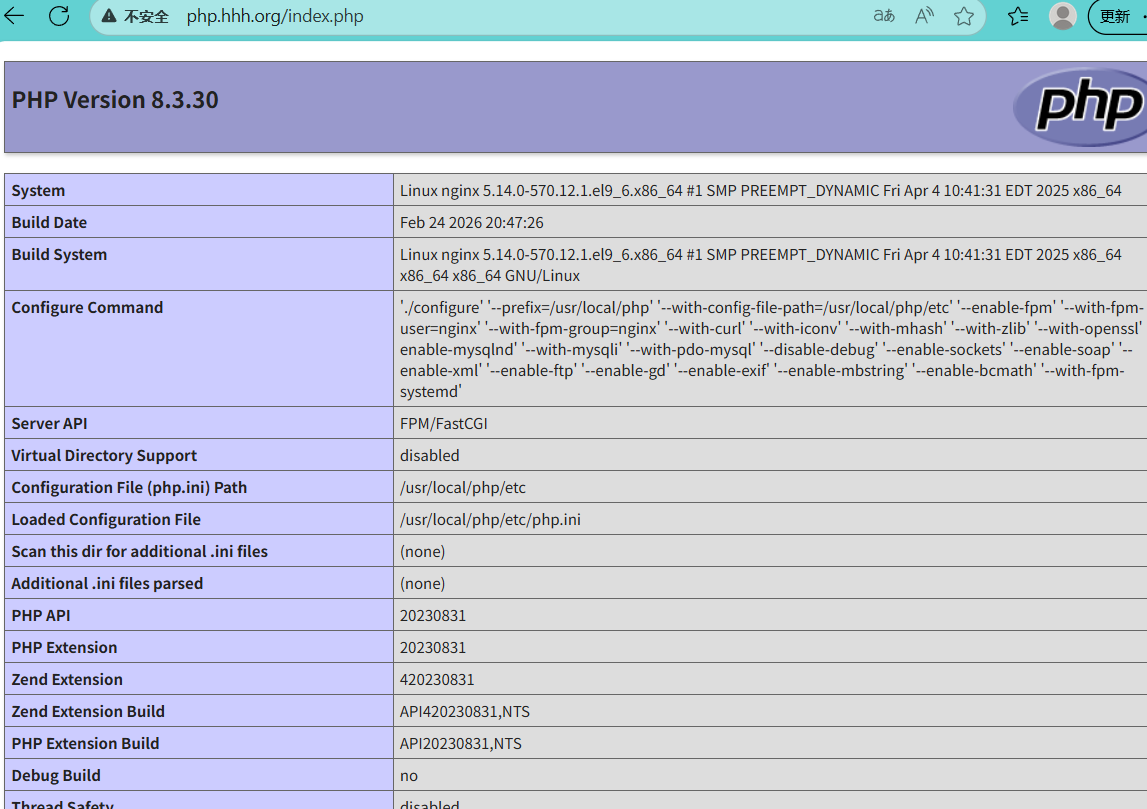The width and height of the screenshot is (1147, 809).
Task: Click the PHP logo in header
Action: click(1081, 107)
